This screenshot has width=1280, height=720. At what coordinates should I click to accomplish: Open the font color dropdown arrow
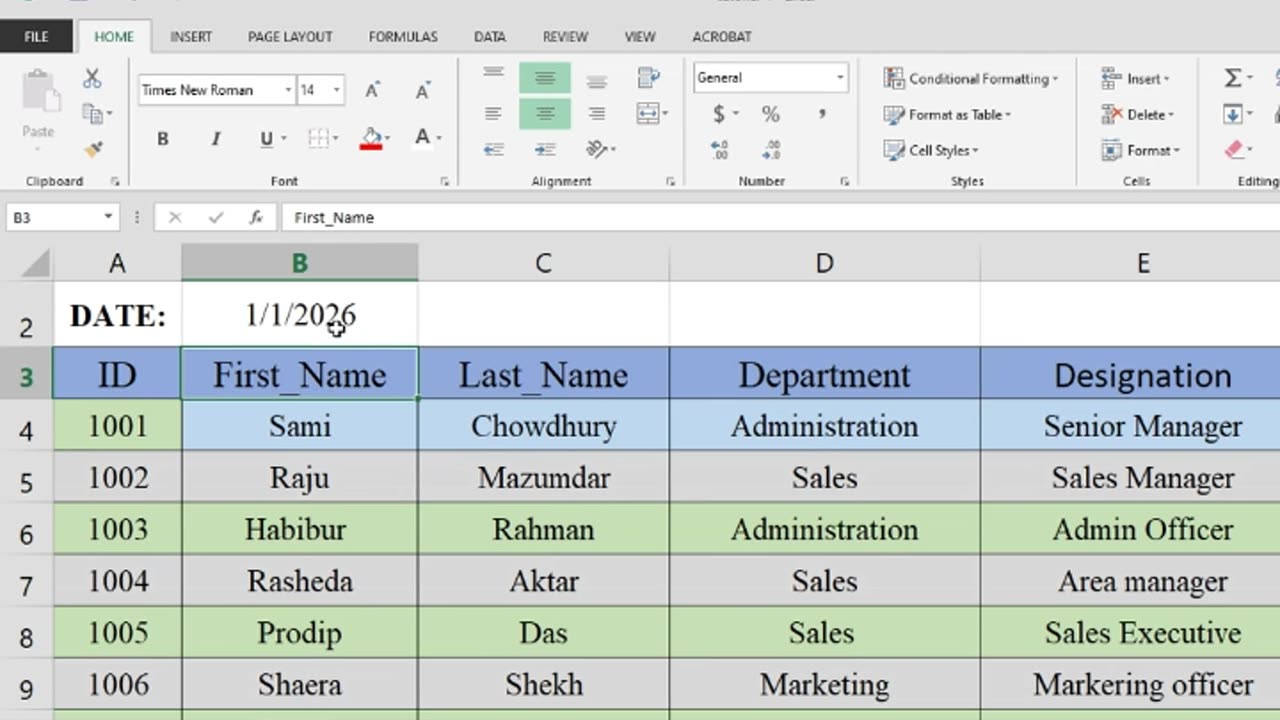click(x=439, y=139)
